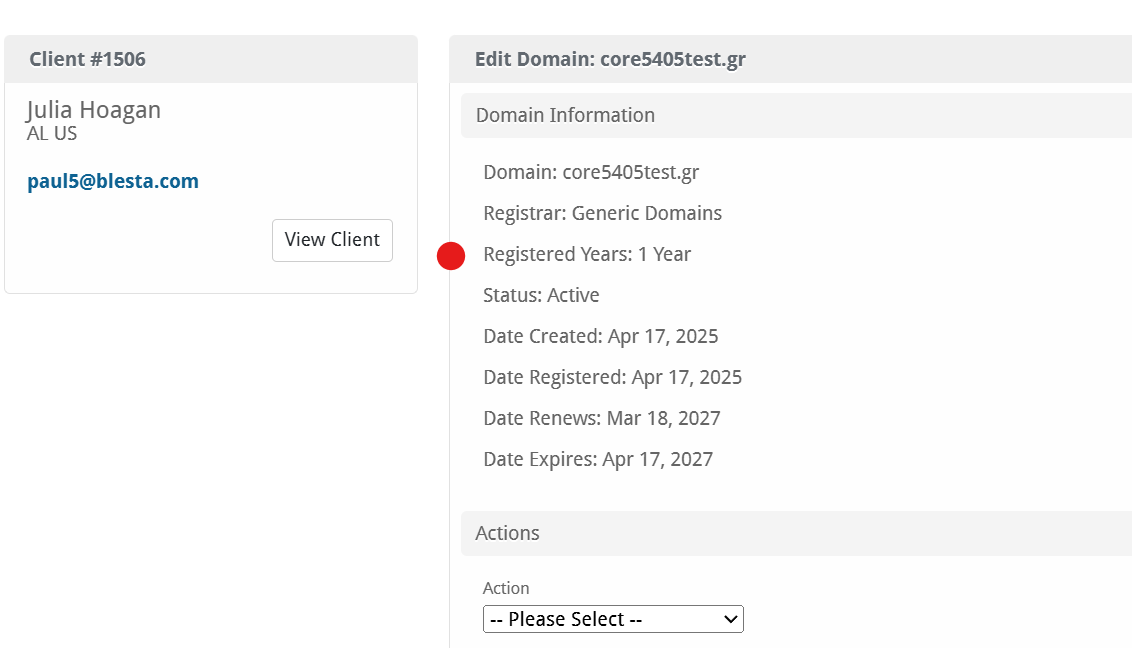Click the Date Renews: Mar 18, 2027 line

(x=601, y=418)
